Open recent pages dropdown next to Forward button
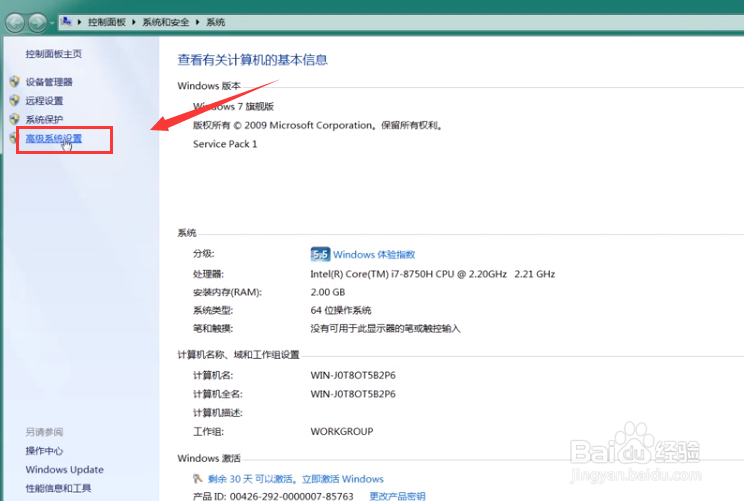 click(52, 22)
